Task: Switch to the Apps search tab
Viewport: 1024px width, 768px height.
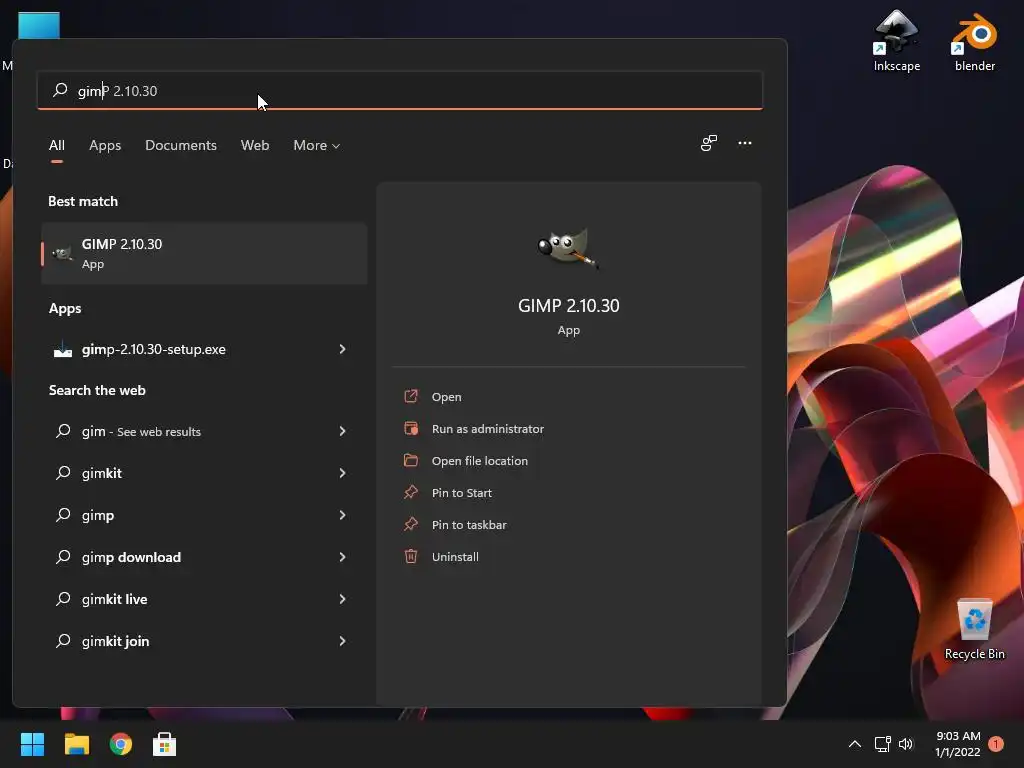Action: point(105,145)
